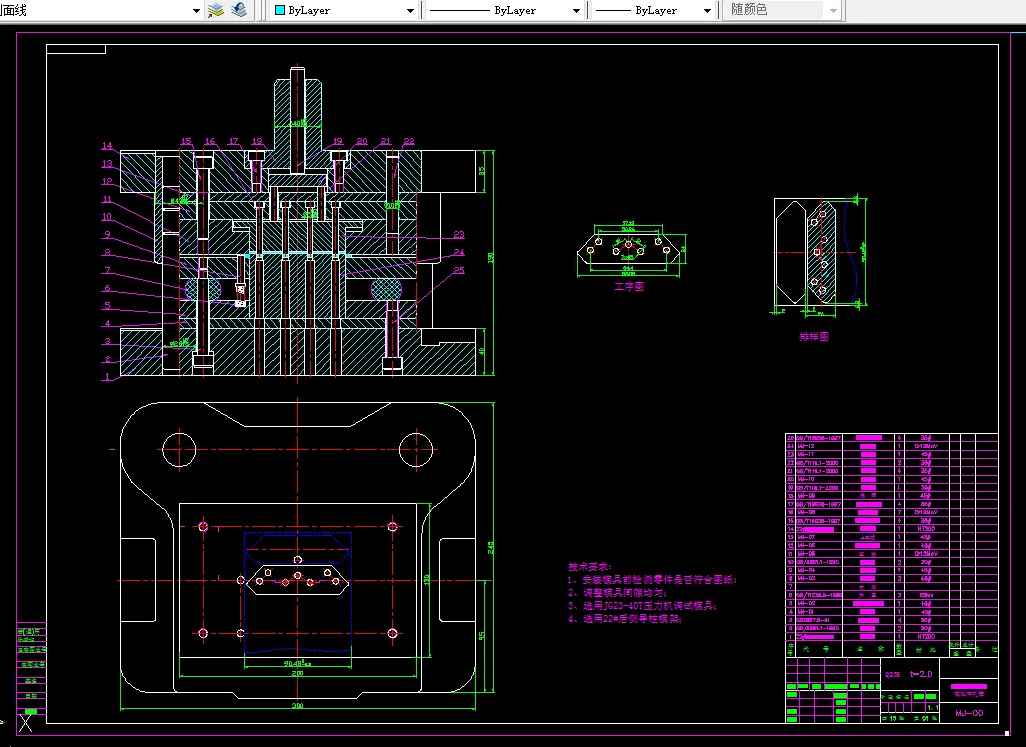
Task: Expand the ByLayer linetype dropdown
Action: pos(576,10)
